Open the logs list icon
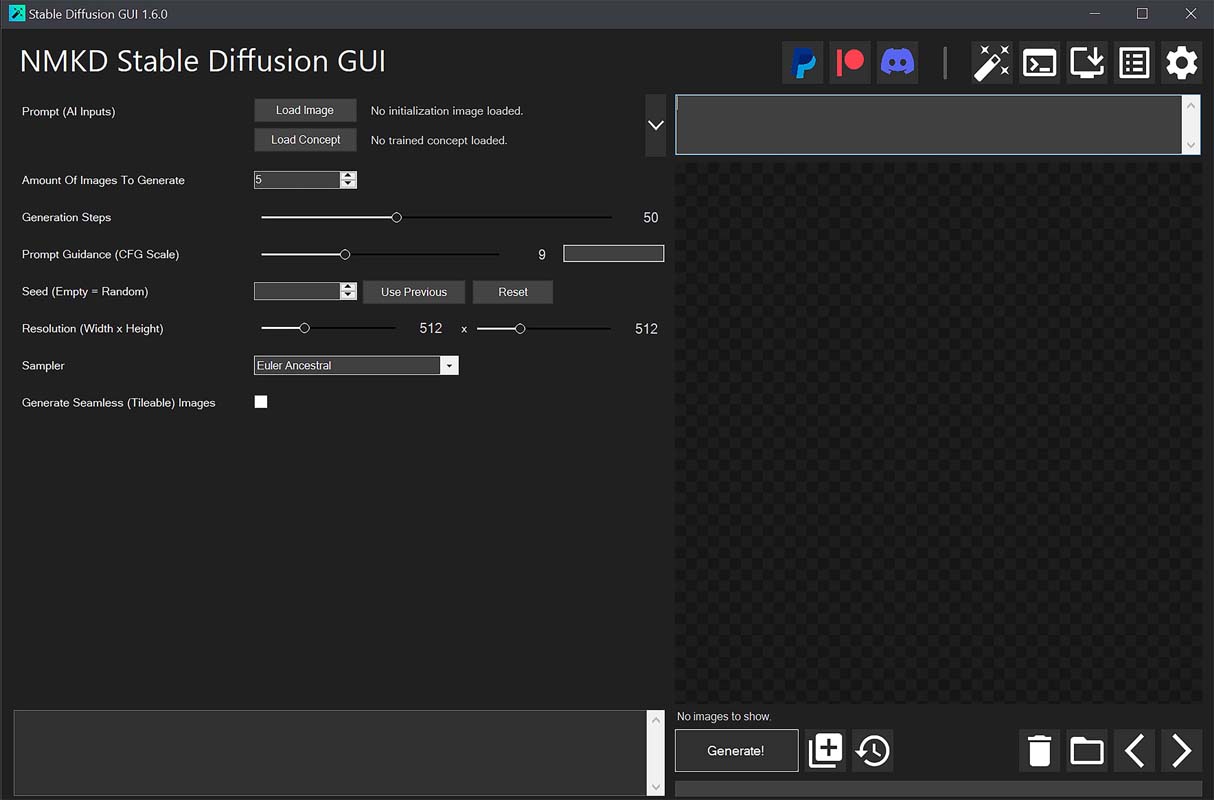Viewport: 1214px width, 800px height. pyautogui.click(x=1134, y=63)
